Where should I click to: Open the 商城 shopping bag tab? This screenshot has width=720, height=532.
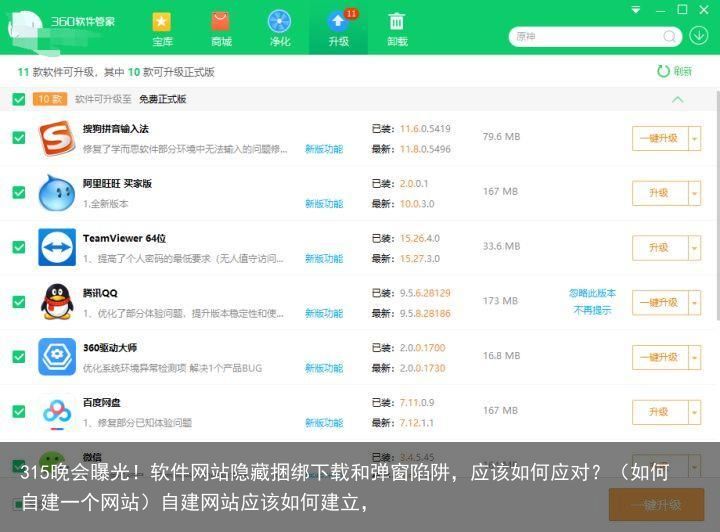coord(221,29)
